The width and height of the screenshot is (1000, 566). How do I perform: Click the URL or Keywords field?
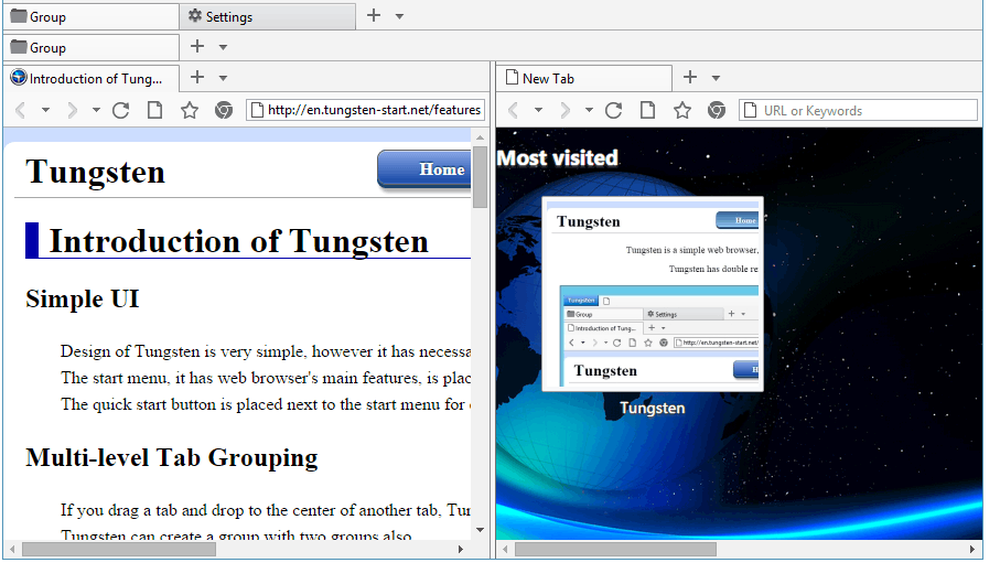(x=858, y=110)
